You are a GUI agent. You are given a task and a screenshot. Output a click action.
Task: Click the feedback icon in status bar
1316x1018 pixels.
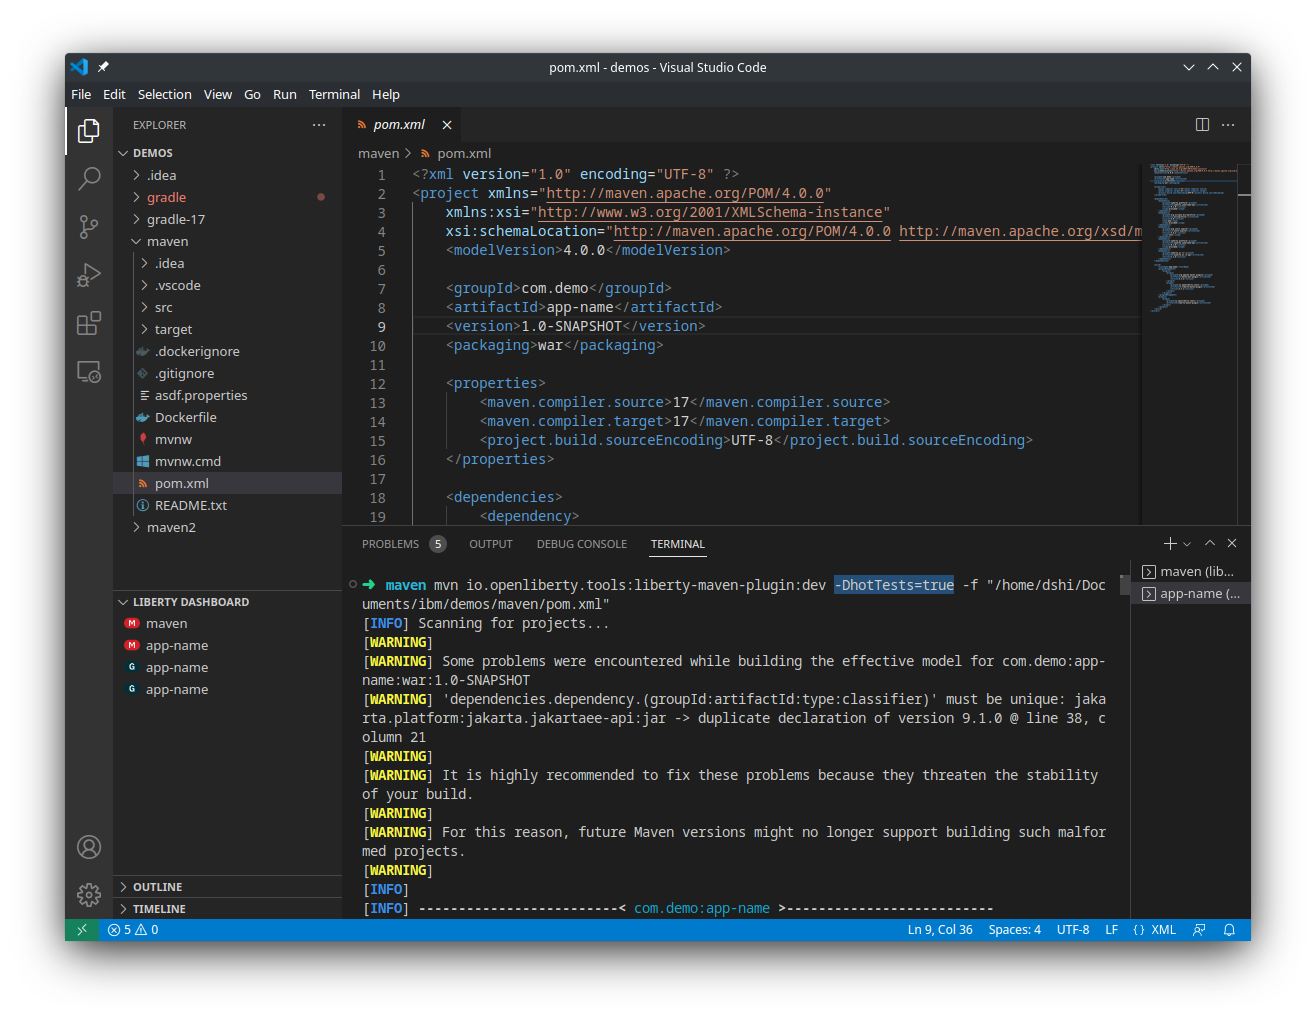(x=1199, y=930)
